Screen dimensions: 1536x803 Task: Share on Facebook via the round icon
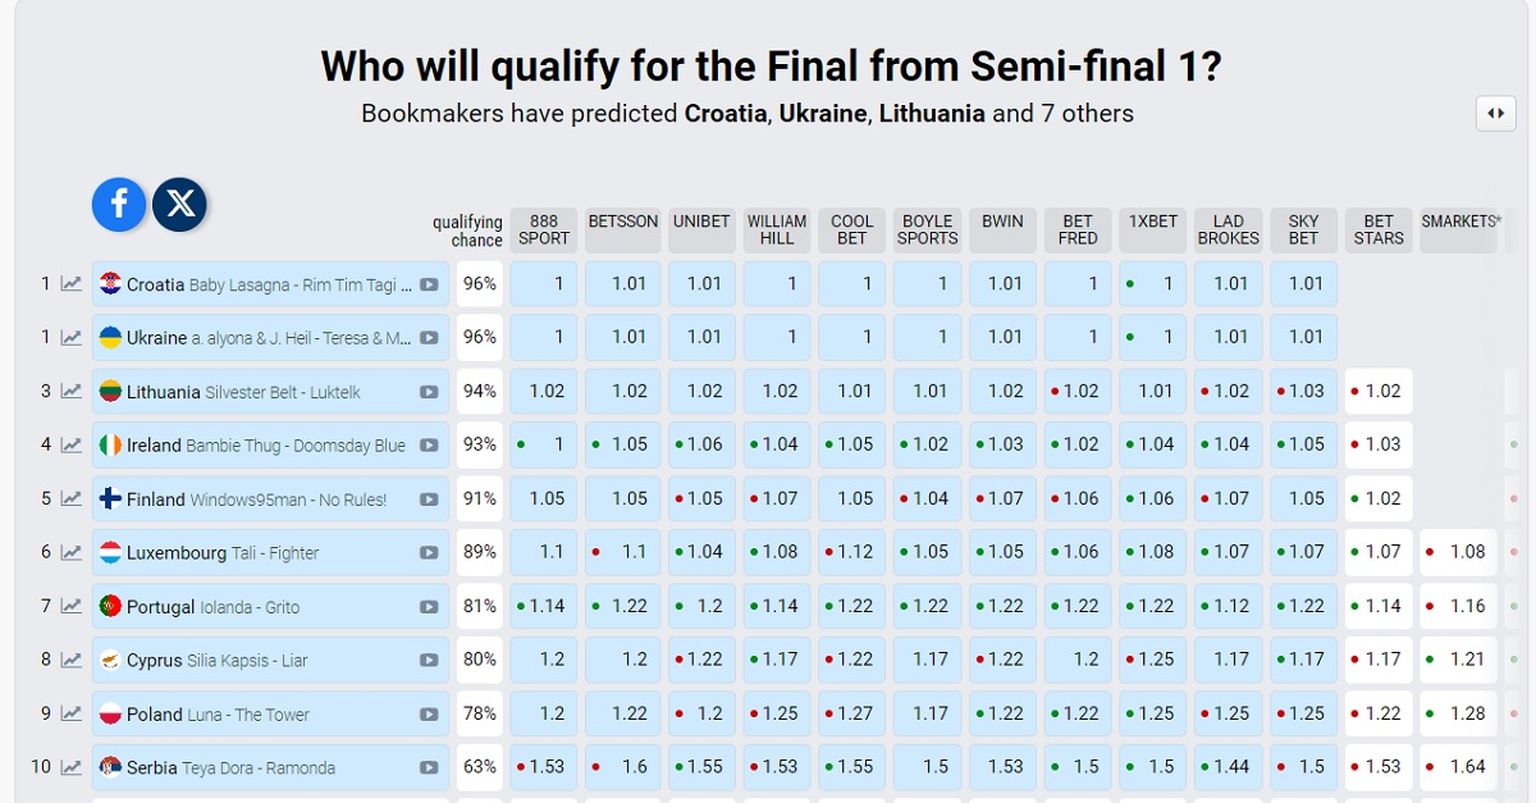point(119,204)
